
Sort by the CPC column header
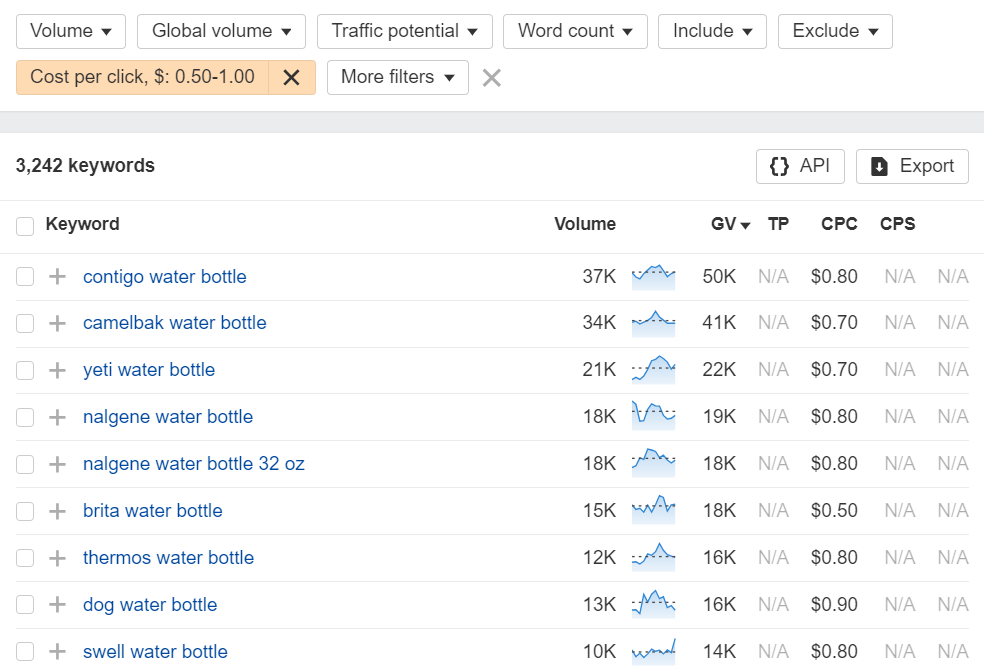point(839,224)
